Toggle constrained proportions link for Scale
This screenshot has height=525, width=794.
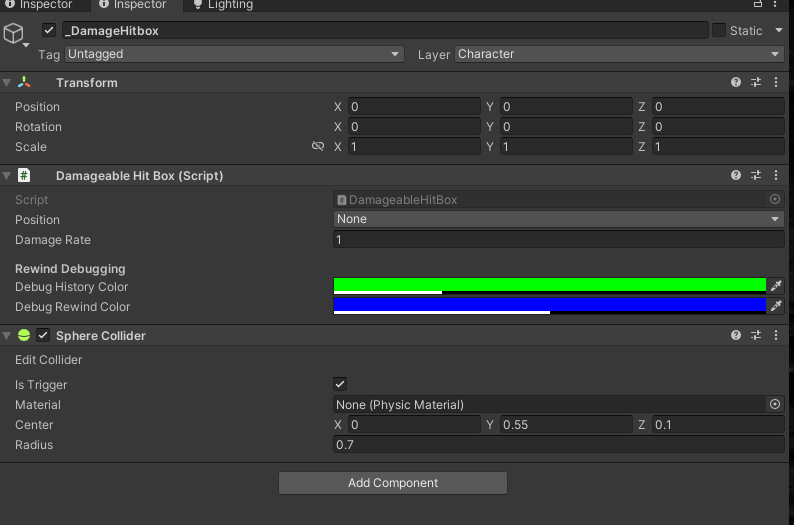[x=317, y=146]
